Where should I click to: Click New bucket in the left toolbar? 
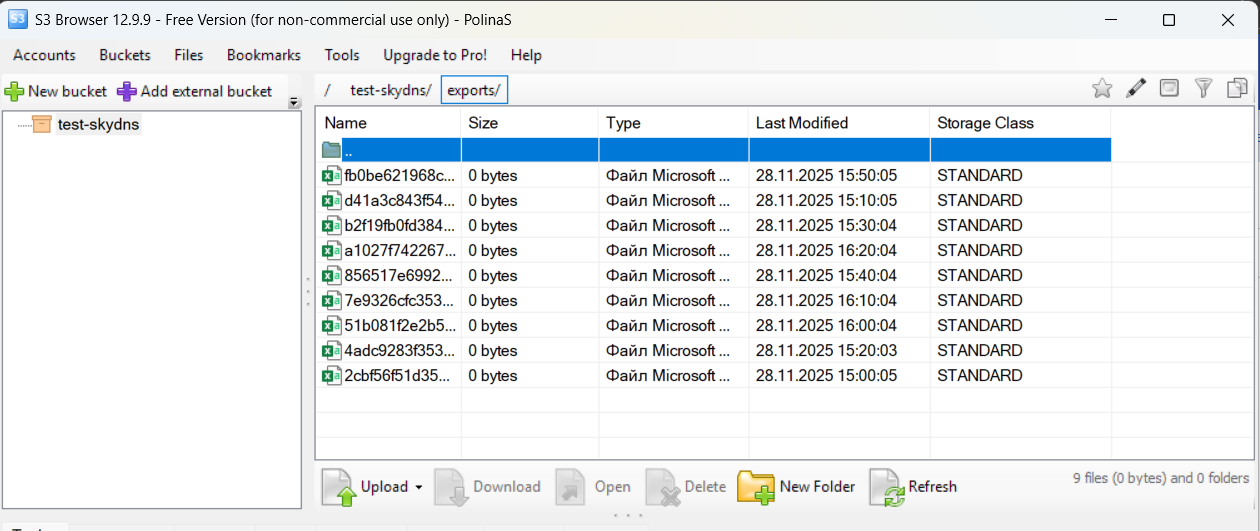tap(56, 91)
